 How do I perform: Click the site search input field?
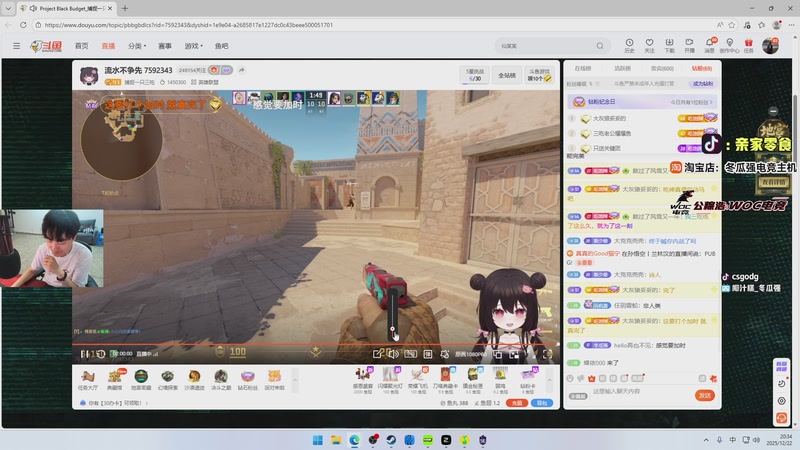pos(545,46)
